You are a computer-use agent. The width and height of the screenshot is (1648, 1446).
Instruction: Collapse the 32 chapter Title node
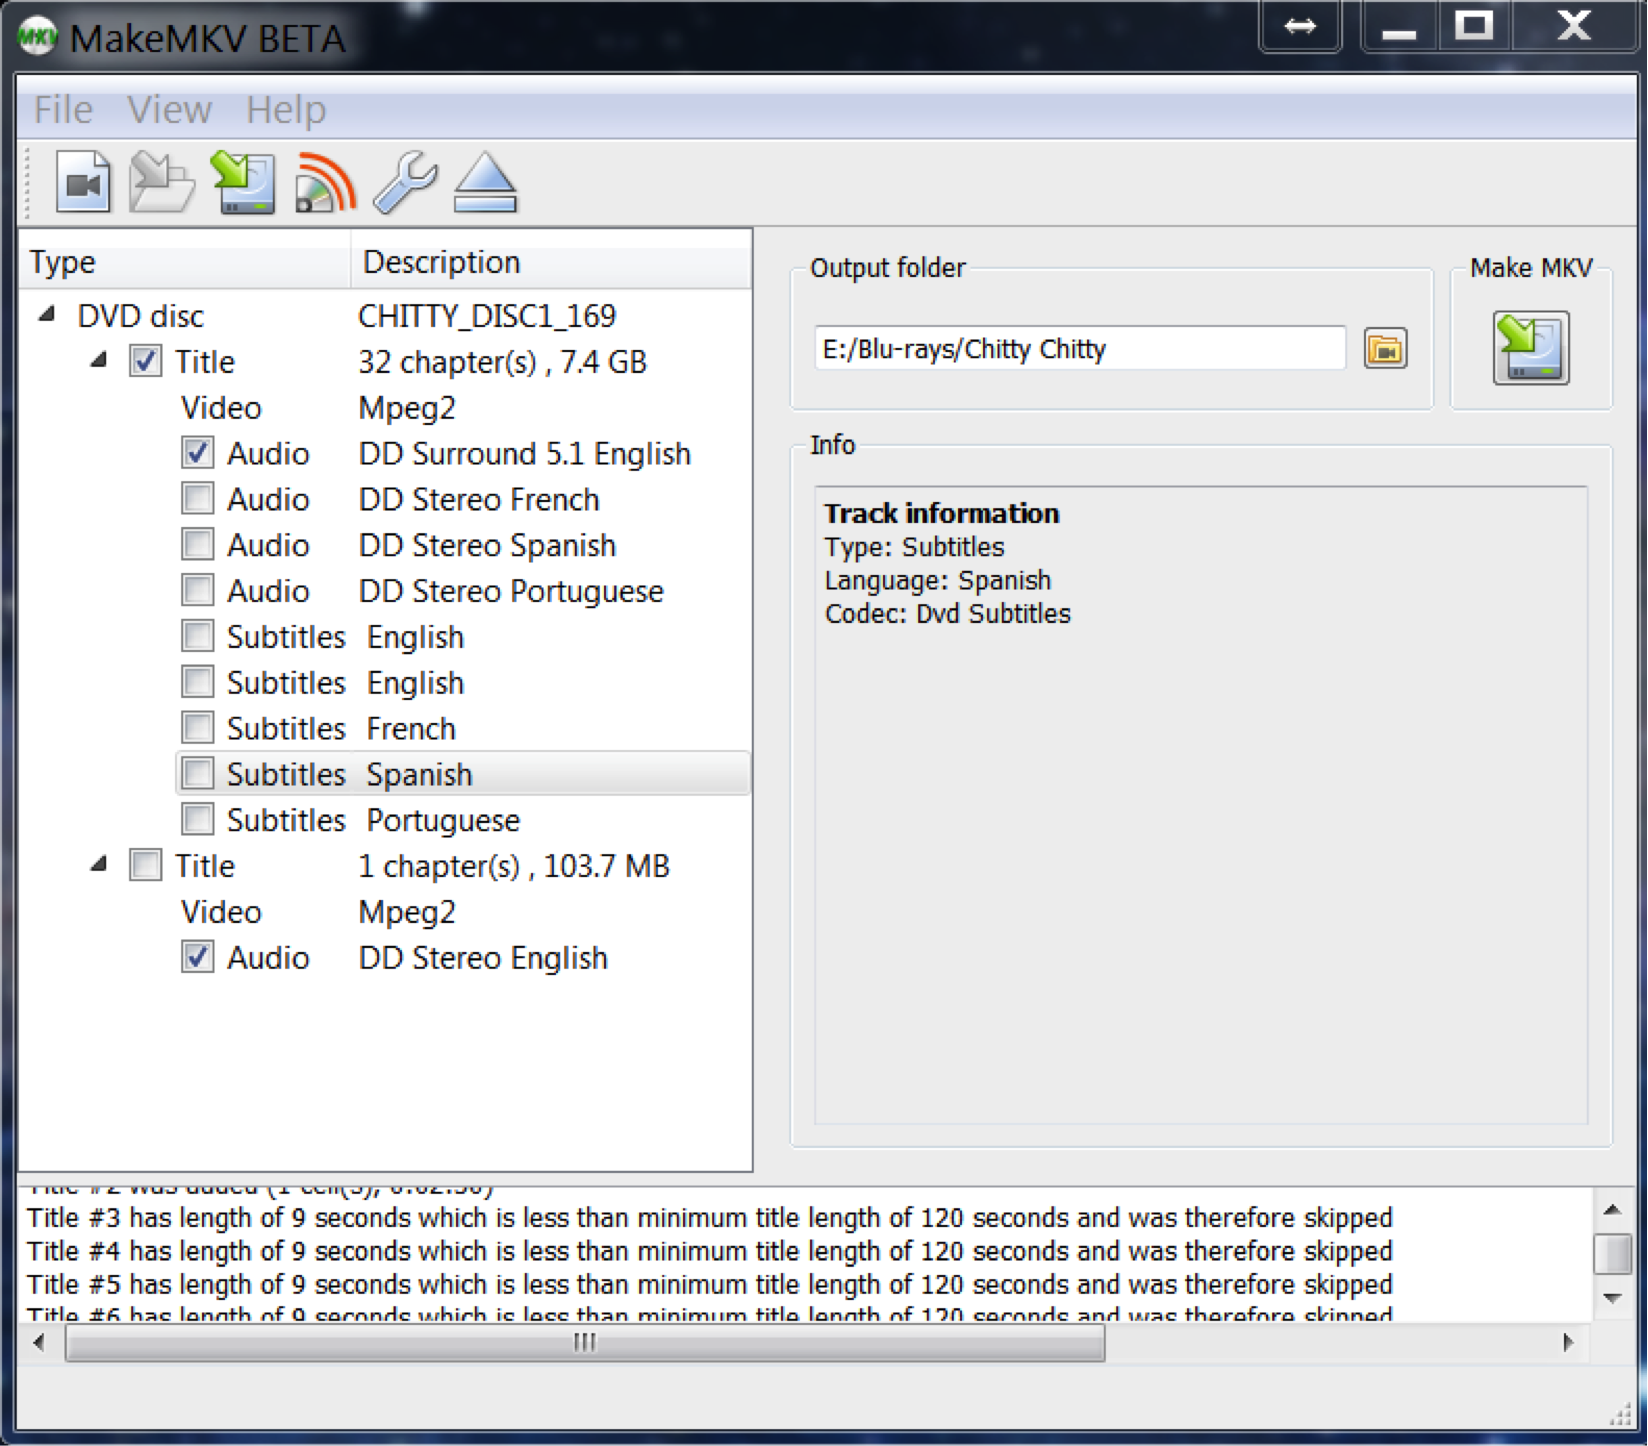pos(98,360)
